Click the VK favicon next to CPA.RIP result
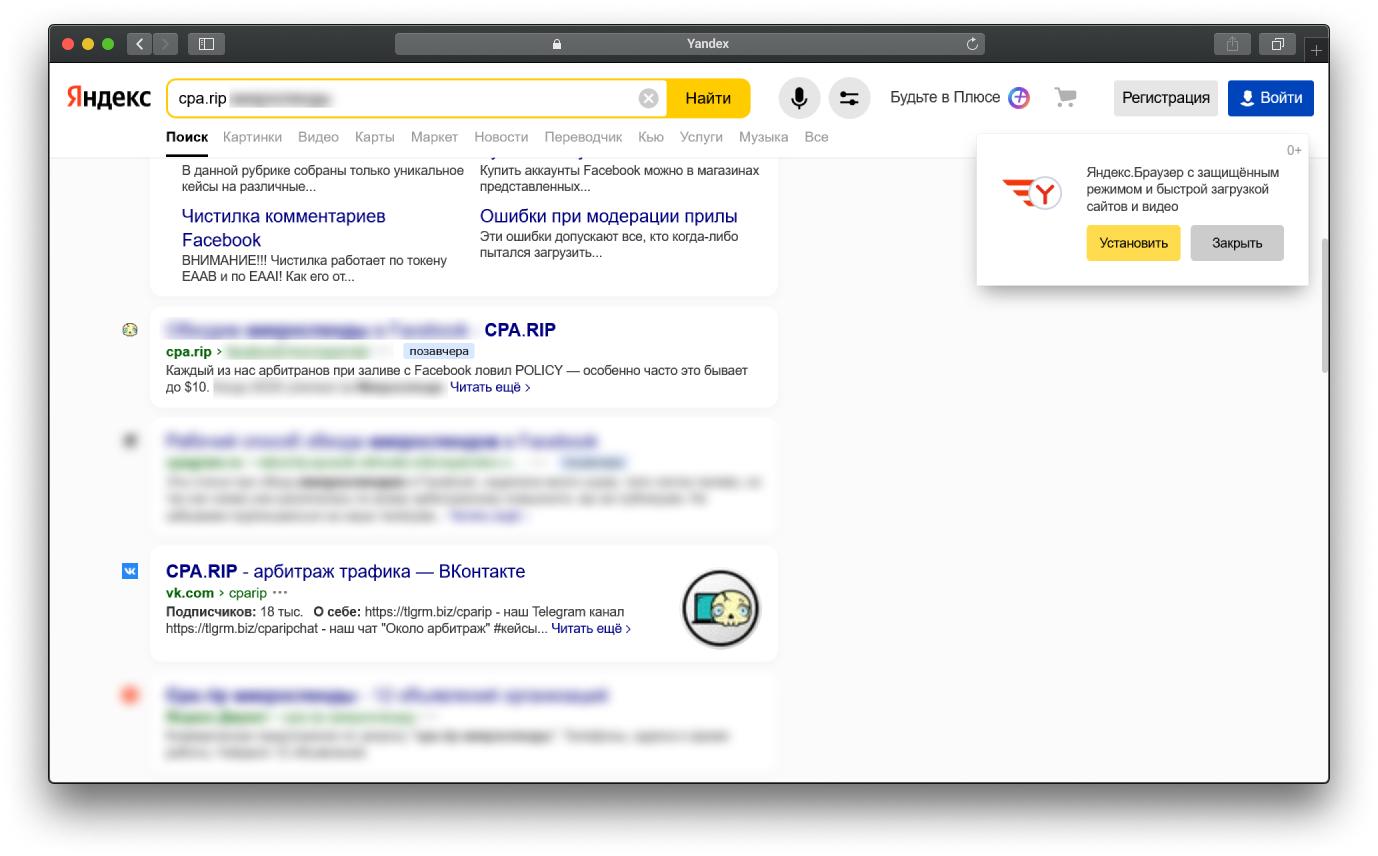 [x=130, y=571]
